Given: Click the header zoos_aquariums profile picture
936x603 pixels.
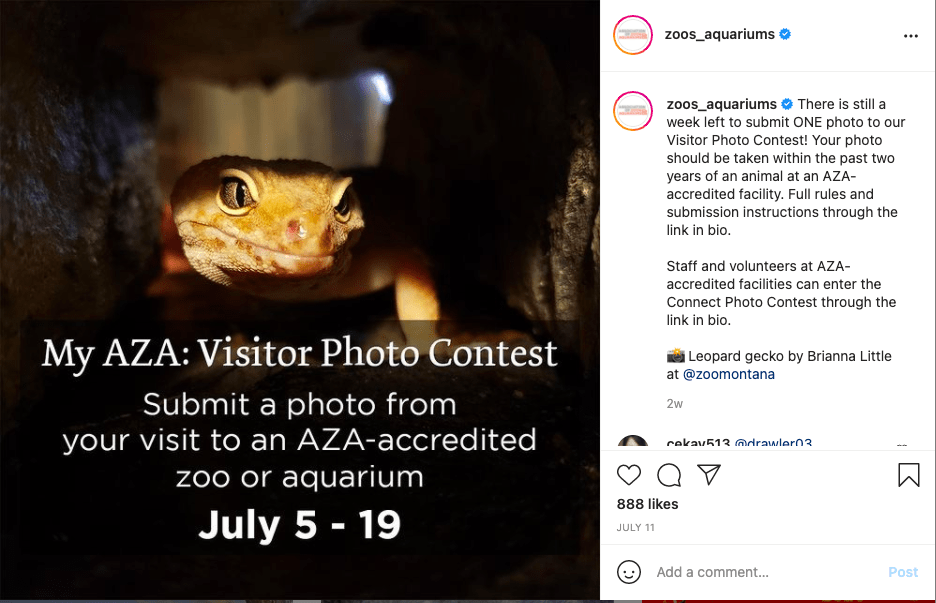Looking at the screenshot, I should click(633, 35).
